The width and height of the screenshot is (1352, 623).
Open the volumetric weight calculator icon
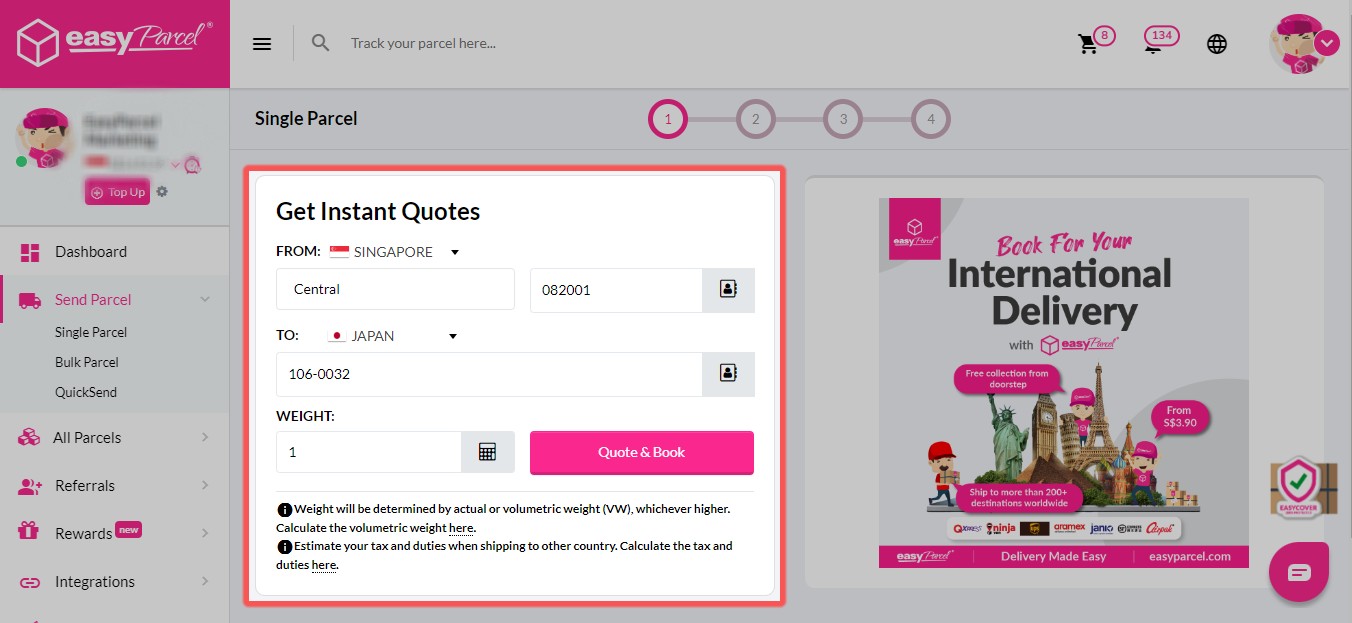coord(487,452)
